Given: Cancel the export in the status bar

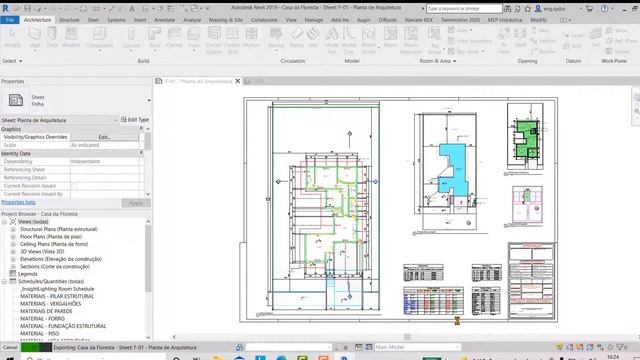Looking at the screenshot, I should click(10, 347).
